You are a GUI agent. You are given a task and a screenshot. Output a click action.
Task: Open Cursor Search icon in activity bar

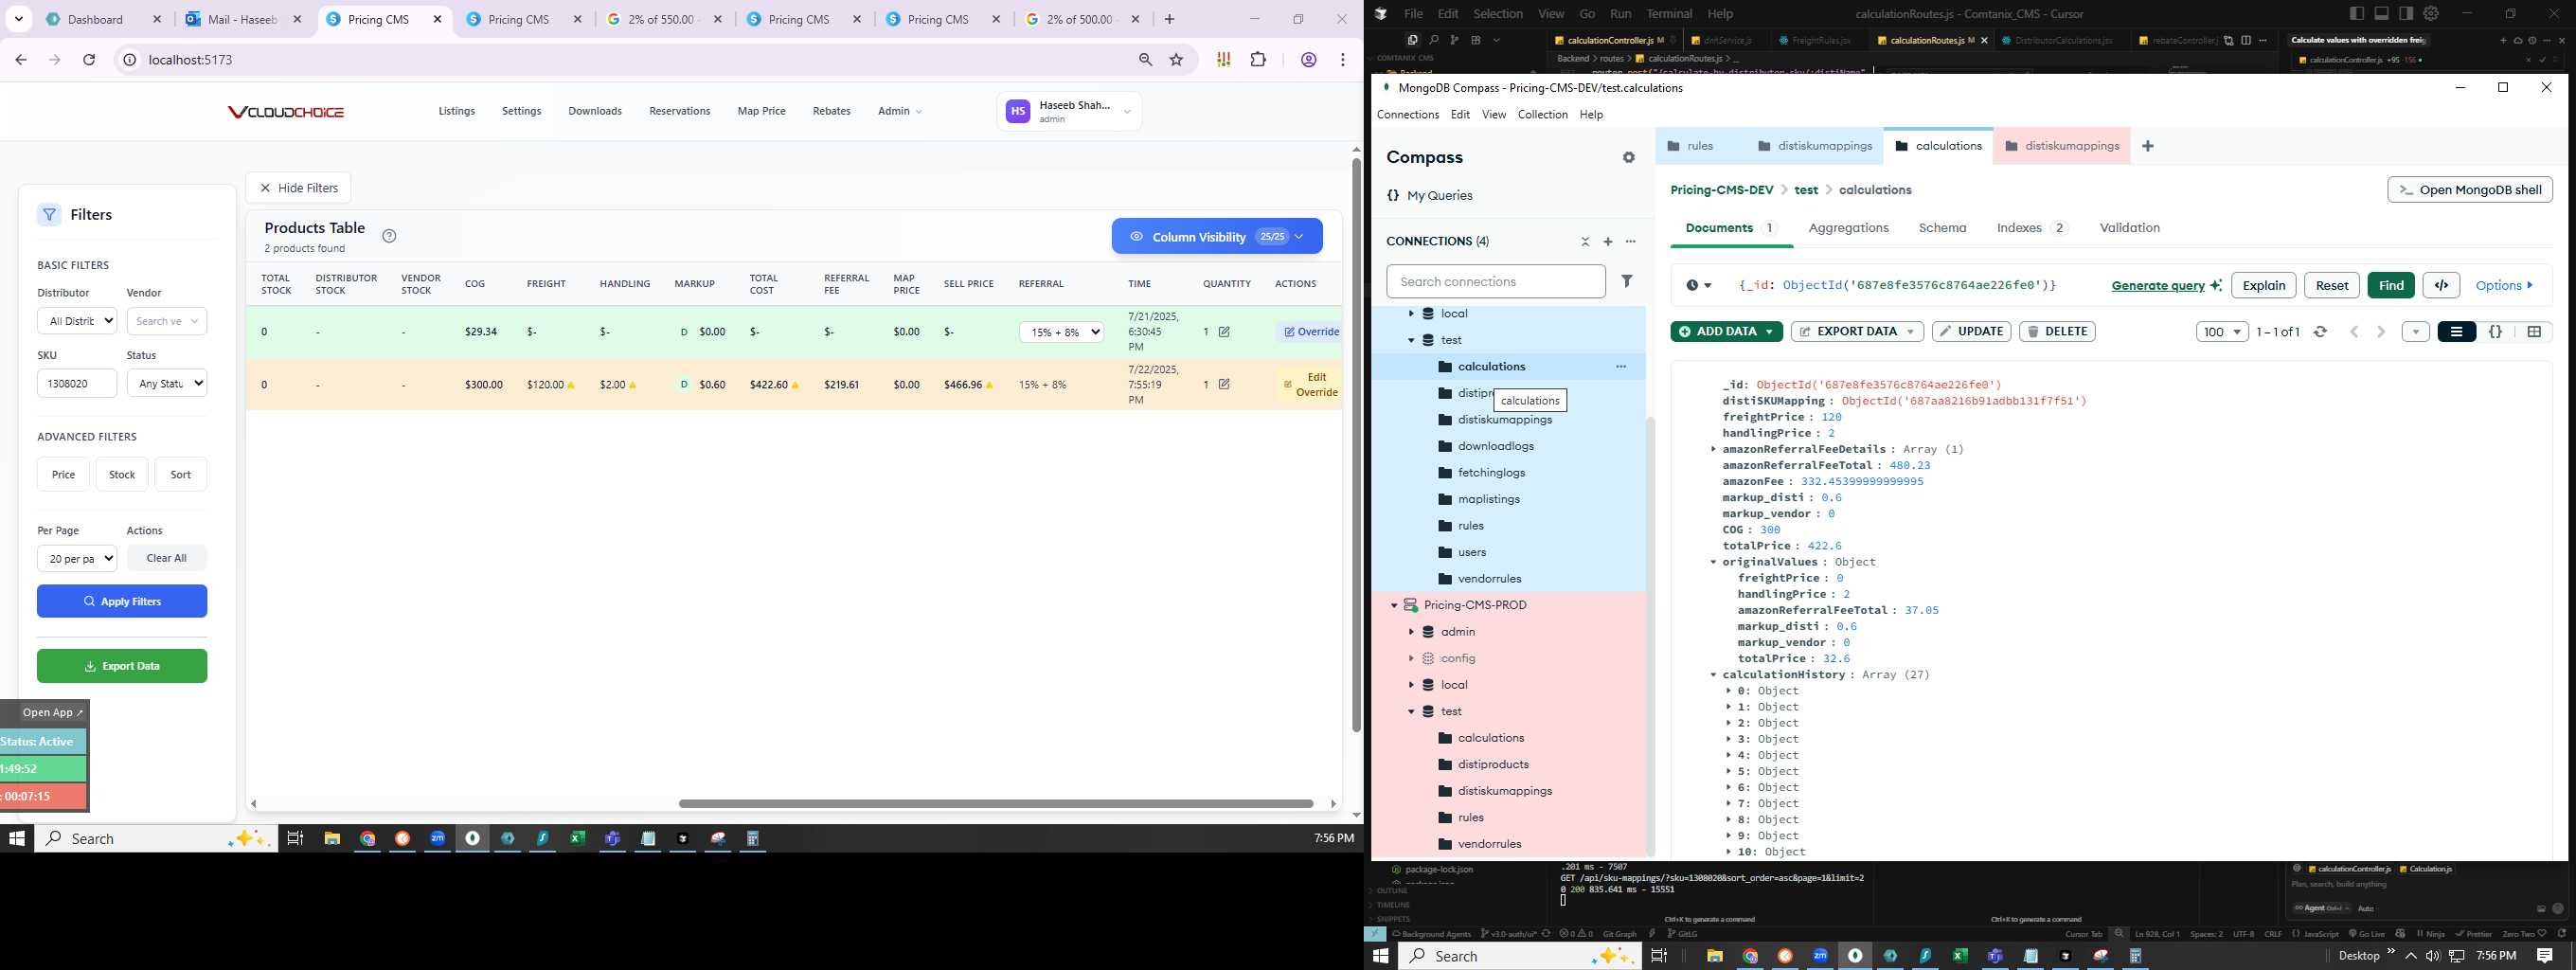point(1433,40)
